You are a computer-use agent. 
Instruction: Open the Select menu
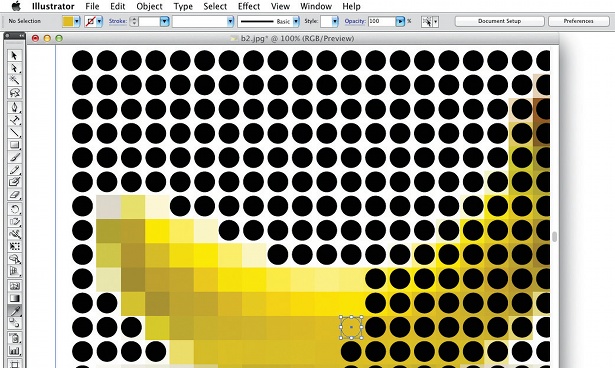point(215,6)
